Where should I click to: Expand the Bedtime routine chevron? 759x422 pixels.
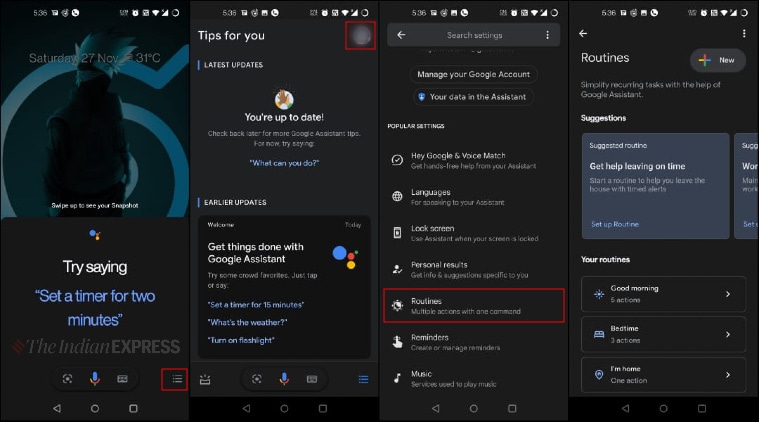coord(728,334)
